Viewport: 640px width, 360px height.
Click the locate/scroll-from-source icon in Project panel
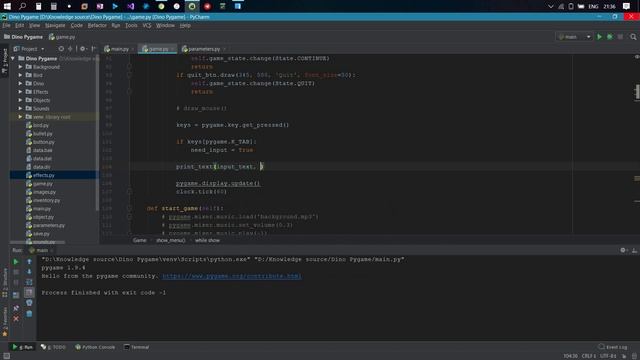[61, 49]
